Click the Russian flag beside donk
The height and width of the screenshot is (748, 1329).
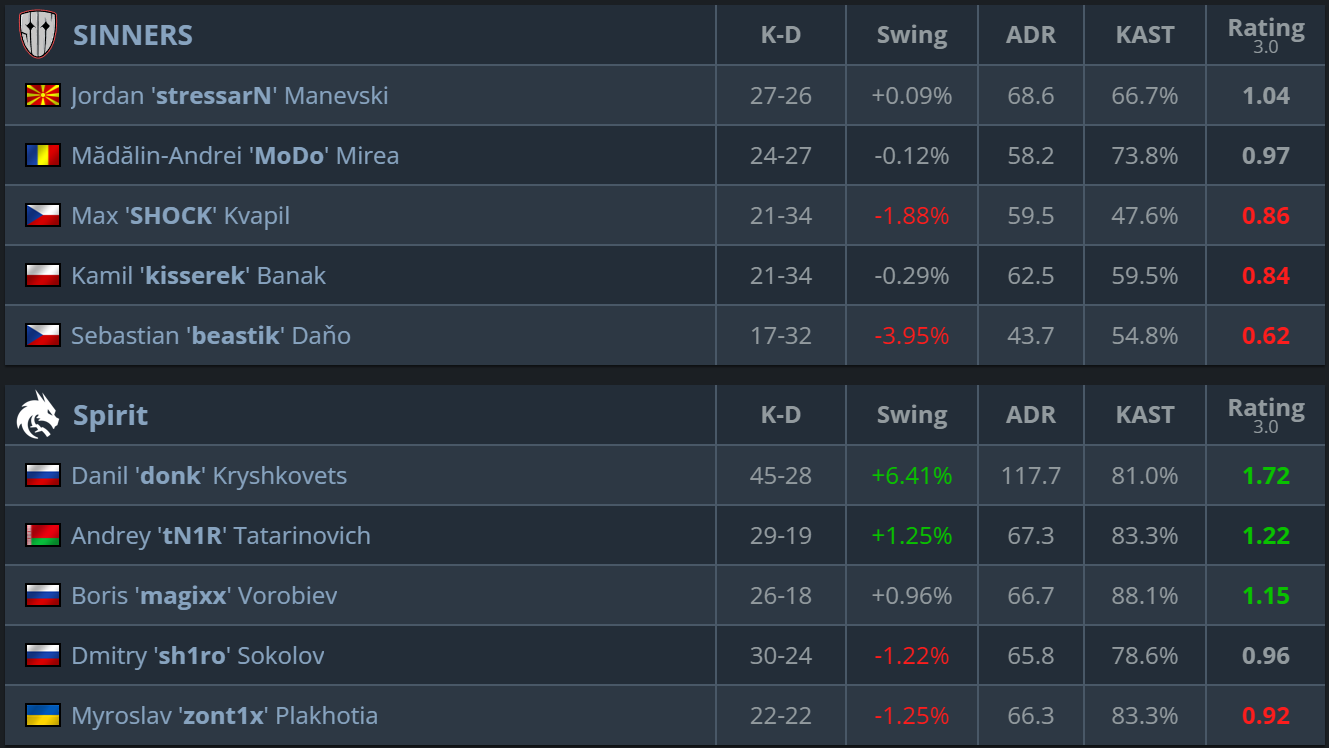pyautogui.click(x=43, y=476)
